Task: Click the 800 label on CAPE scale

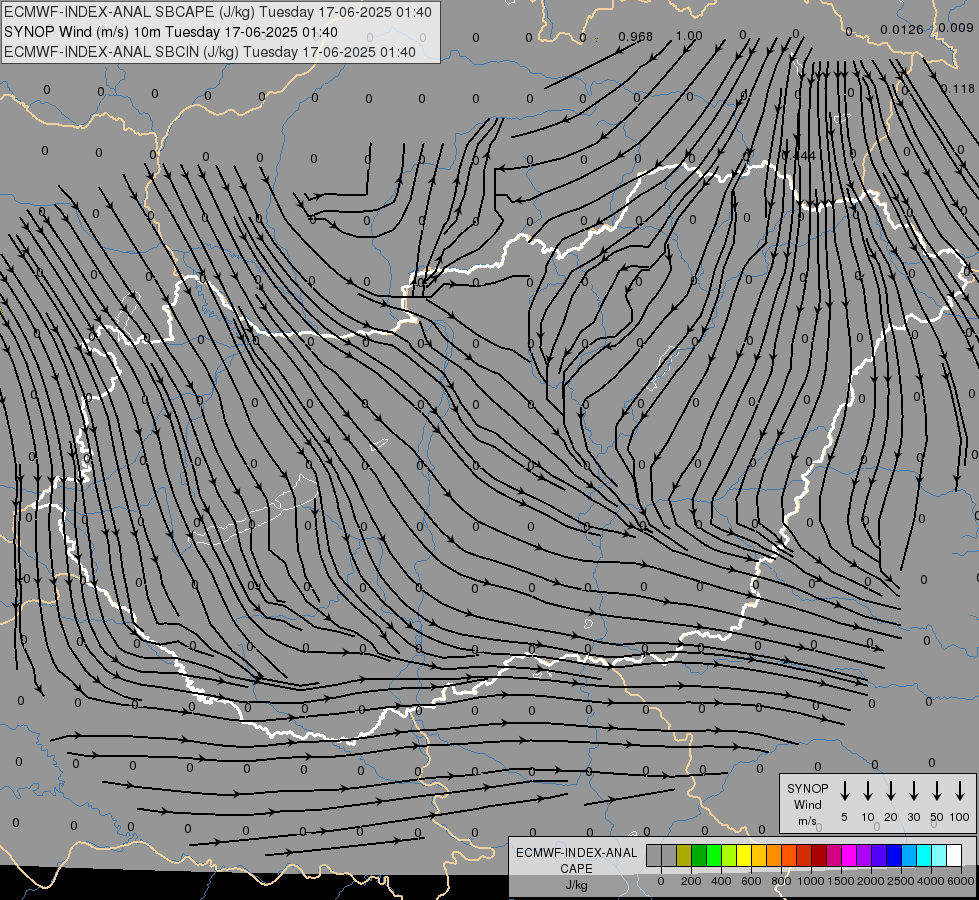Action: click(x=781, y=881)
